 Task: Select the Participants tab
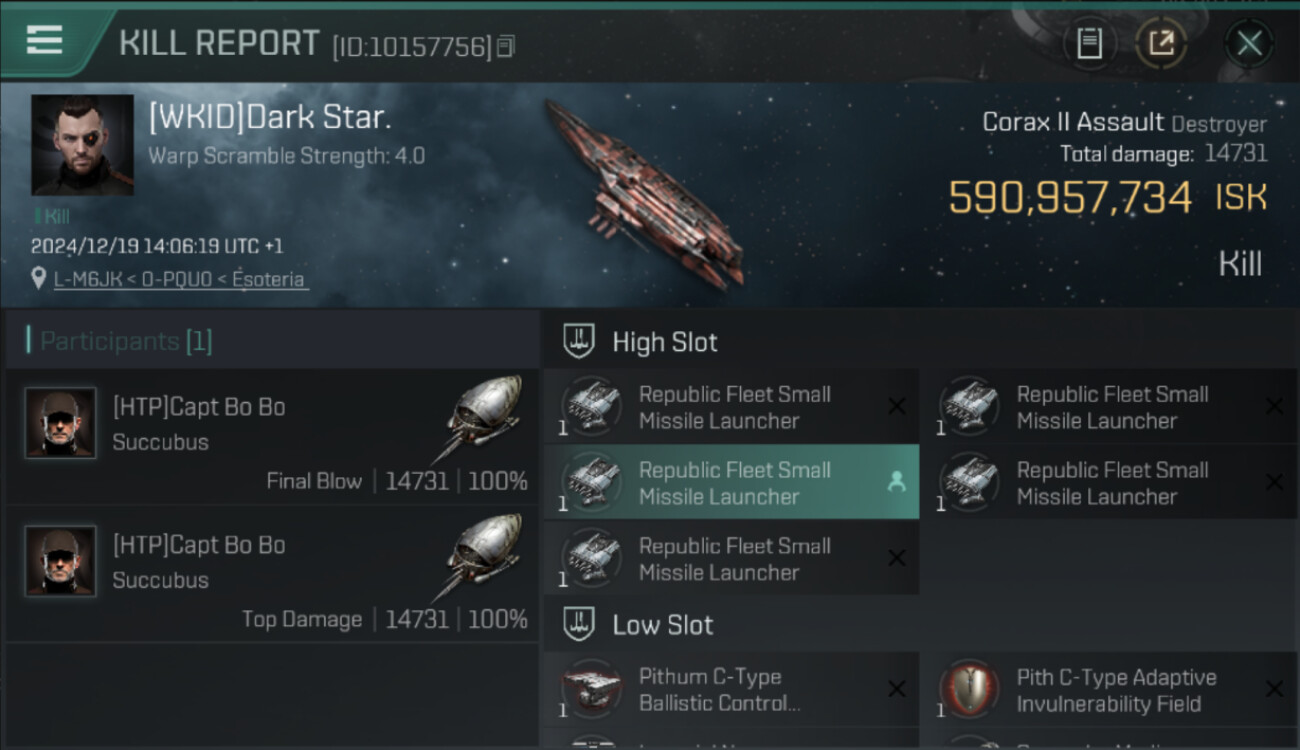pyautogui.click(x=125, y=341)
